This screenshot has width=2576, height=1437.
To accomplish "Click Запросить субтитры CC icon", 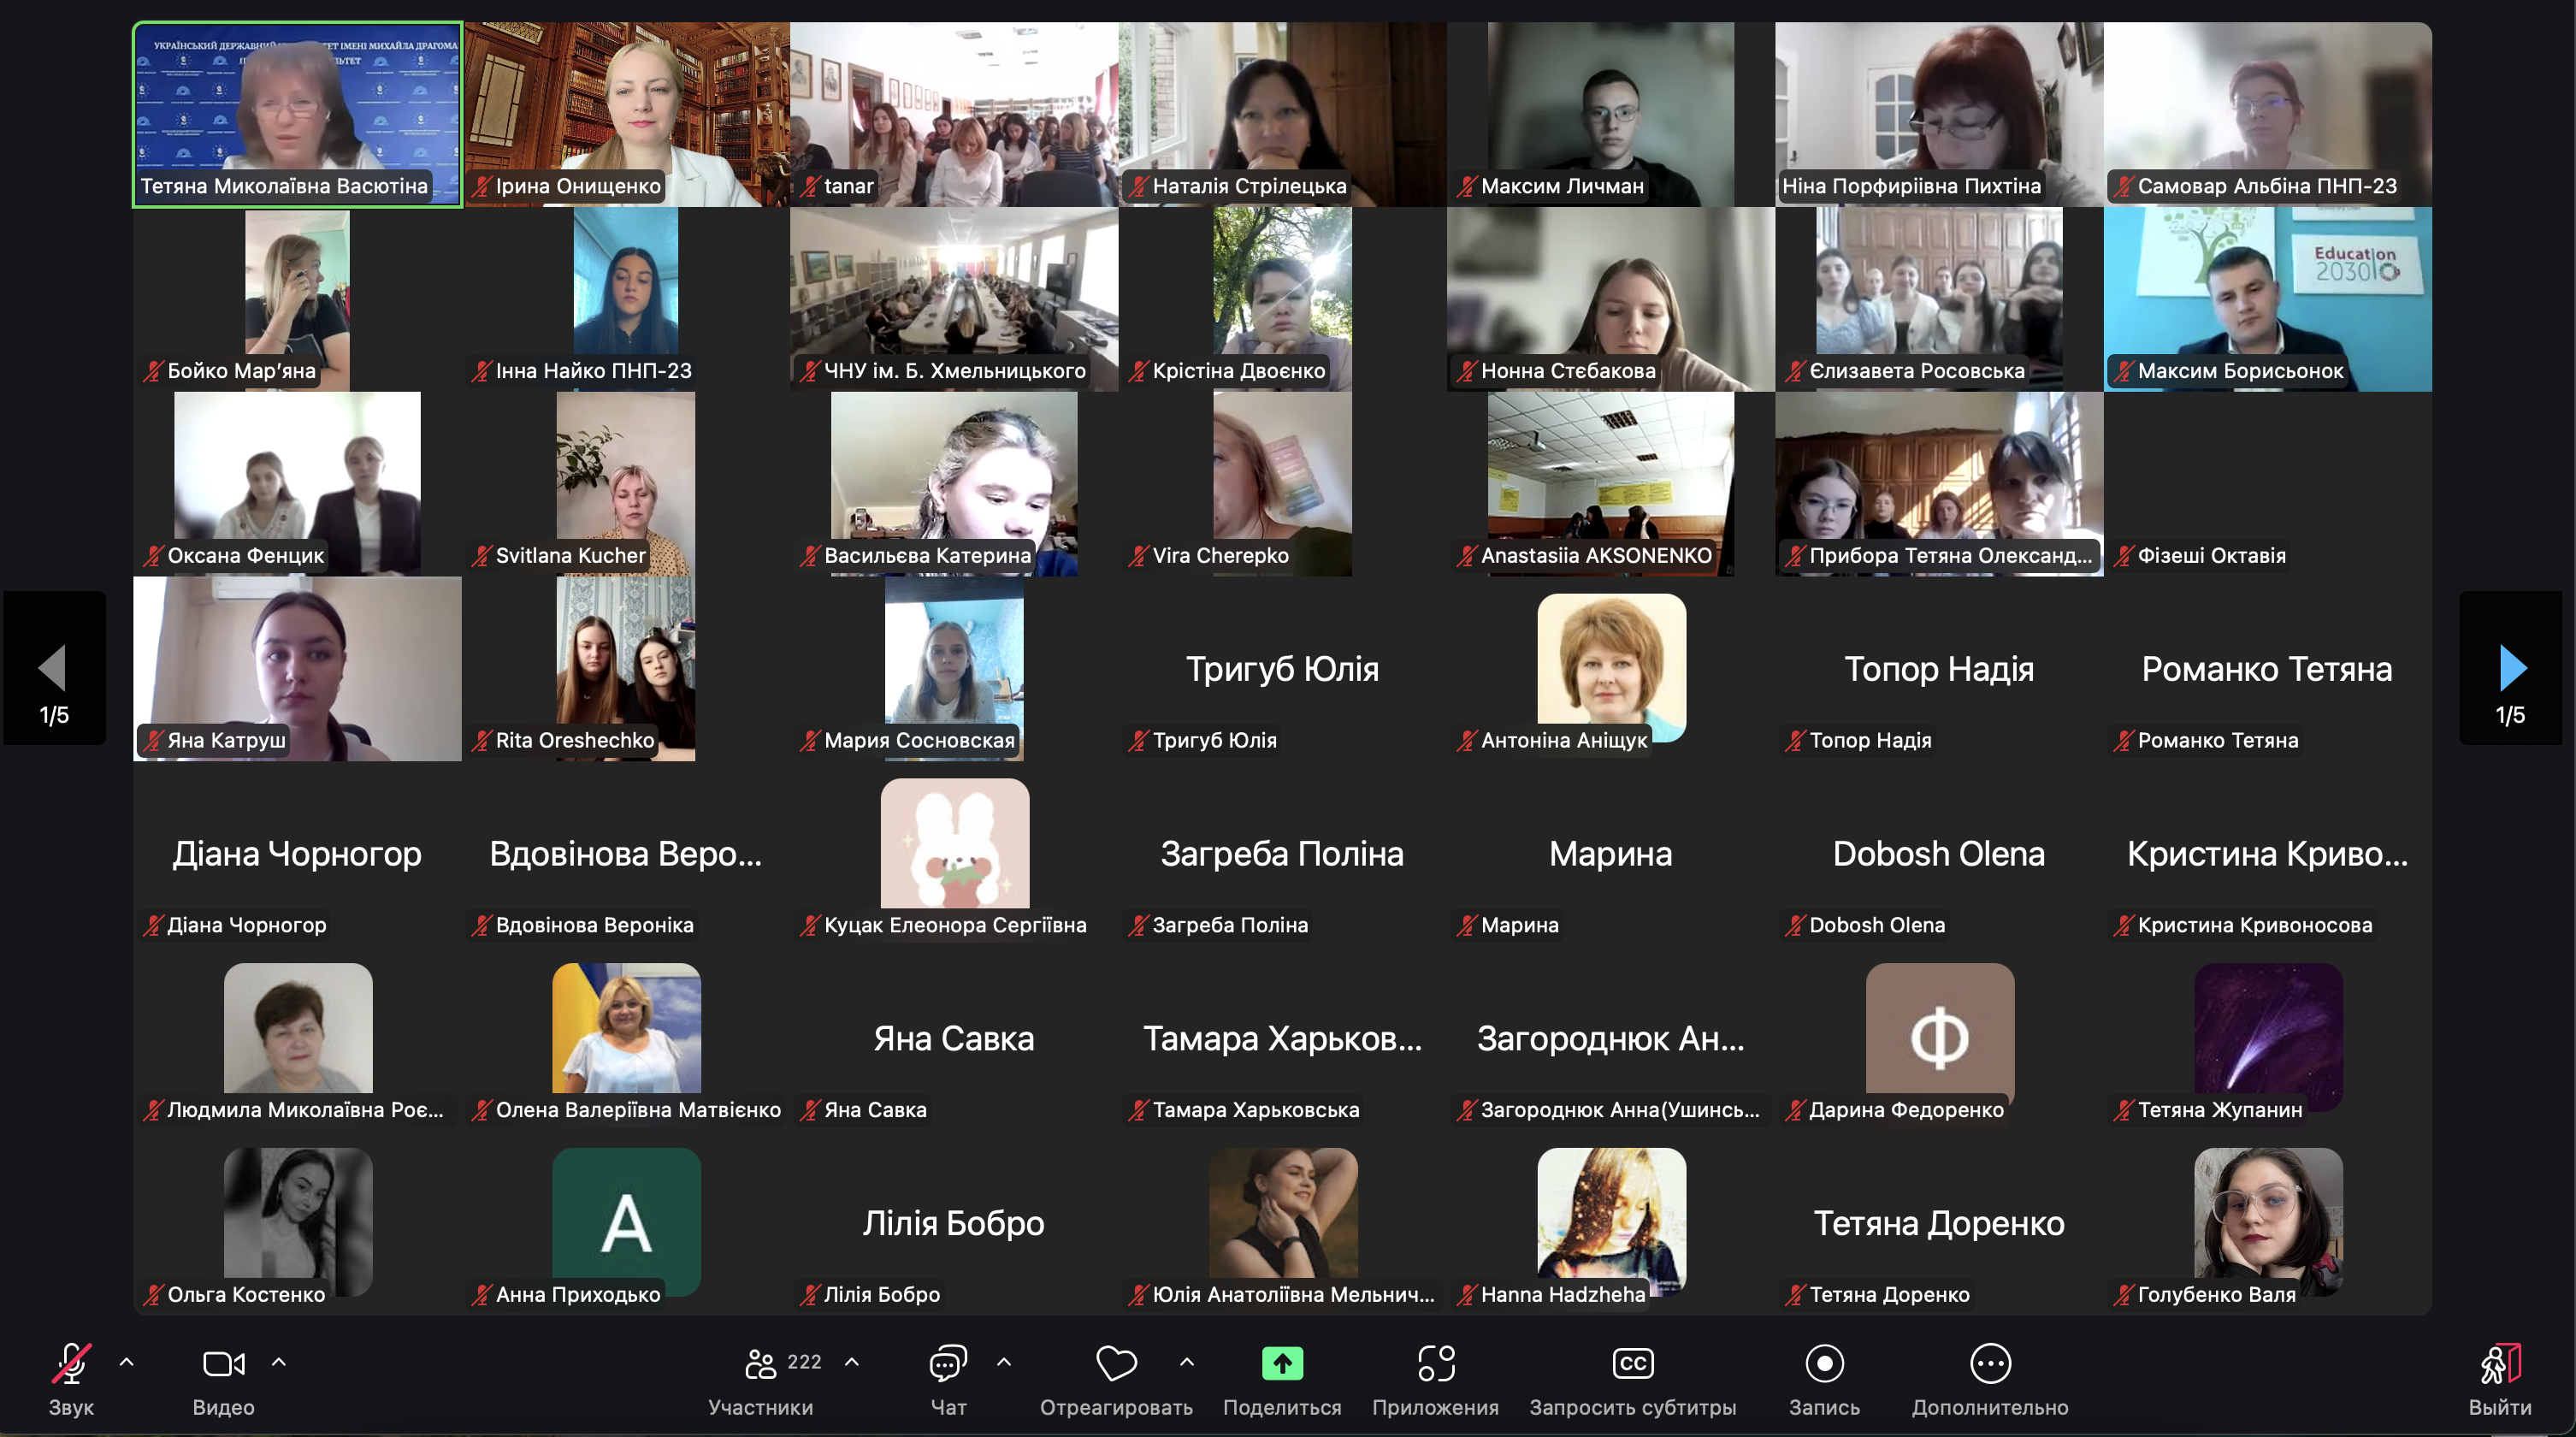I will coord(1632,1364).
